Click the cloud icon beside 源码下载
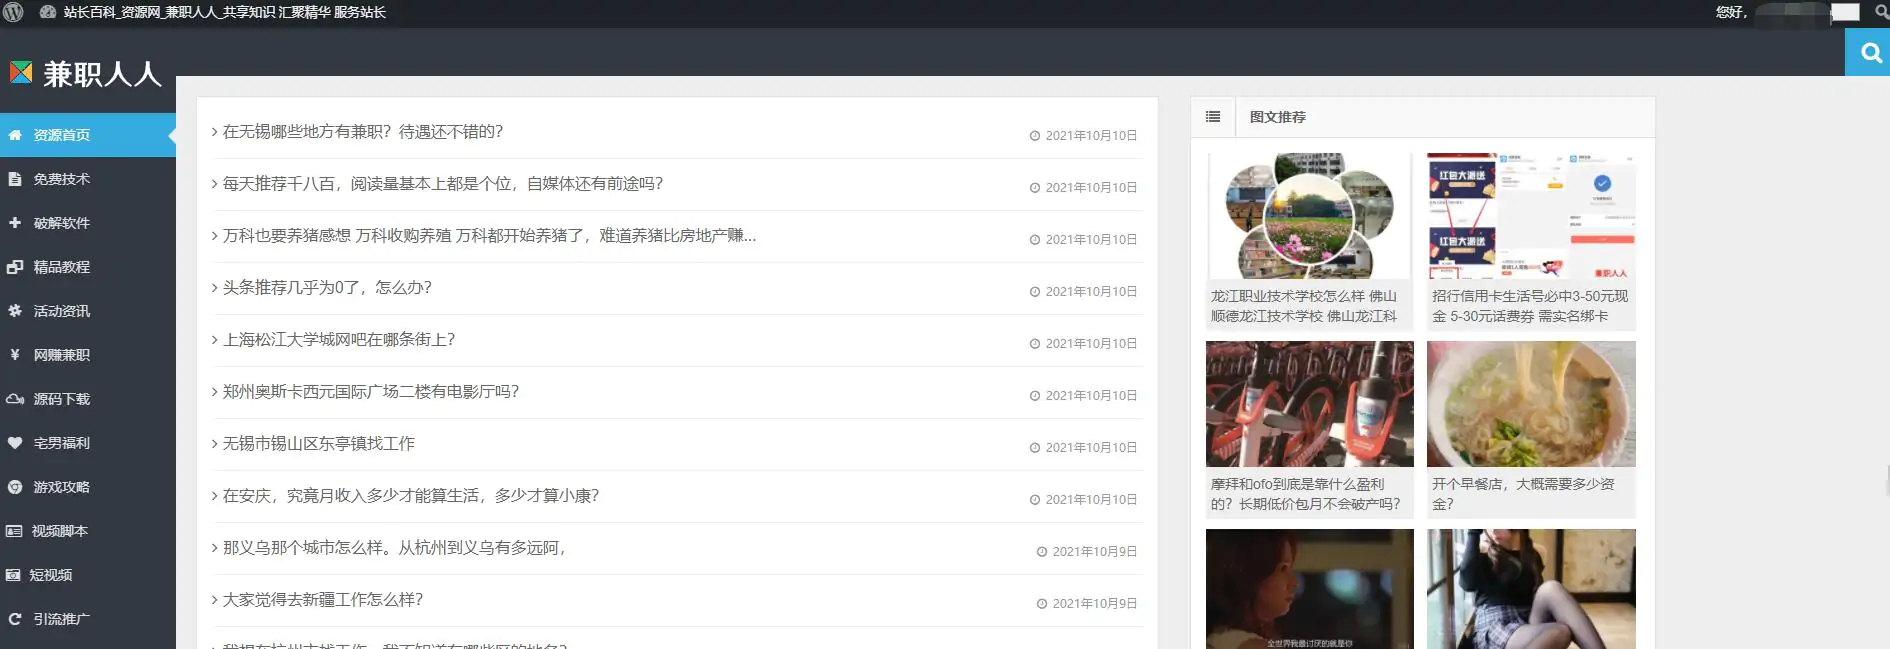The height and width of the screenshot is (649, 1890). tap(15, 399)
